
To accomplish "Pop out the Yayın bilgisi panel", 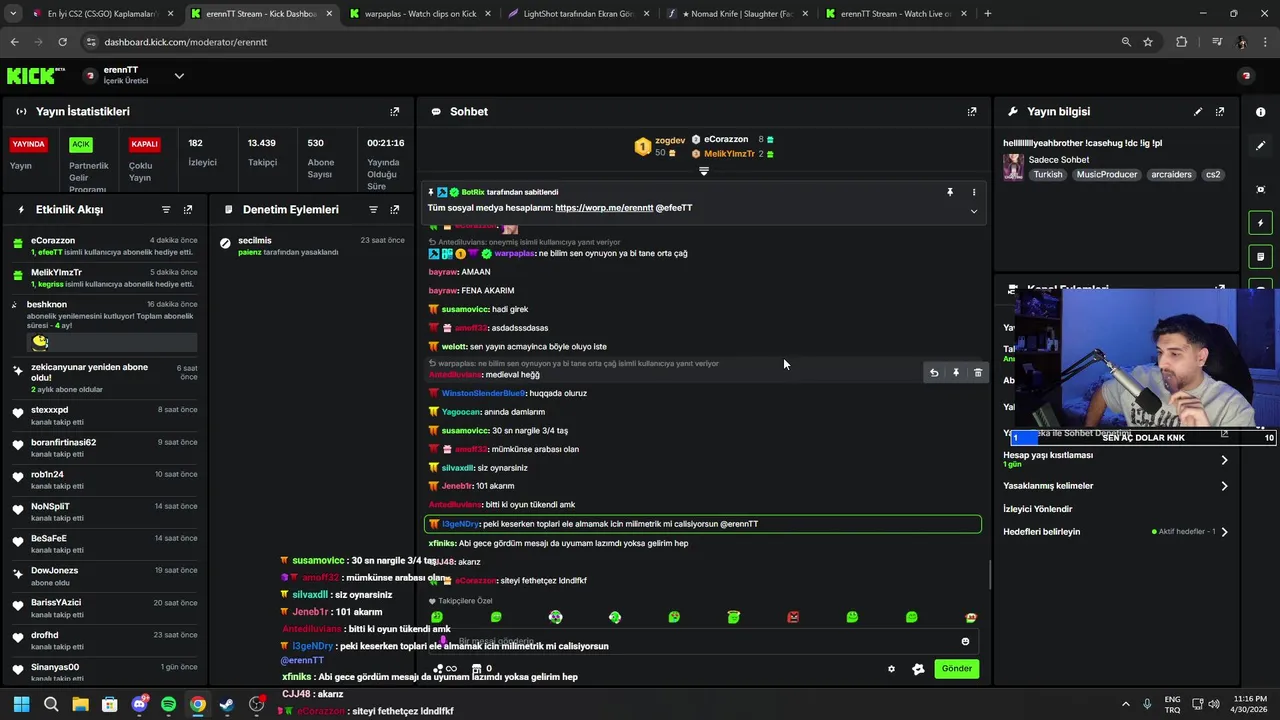I will pos(1220,112).
